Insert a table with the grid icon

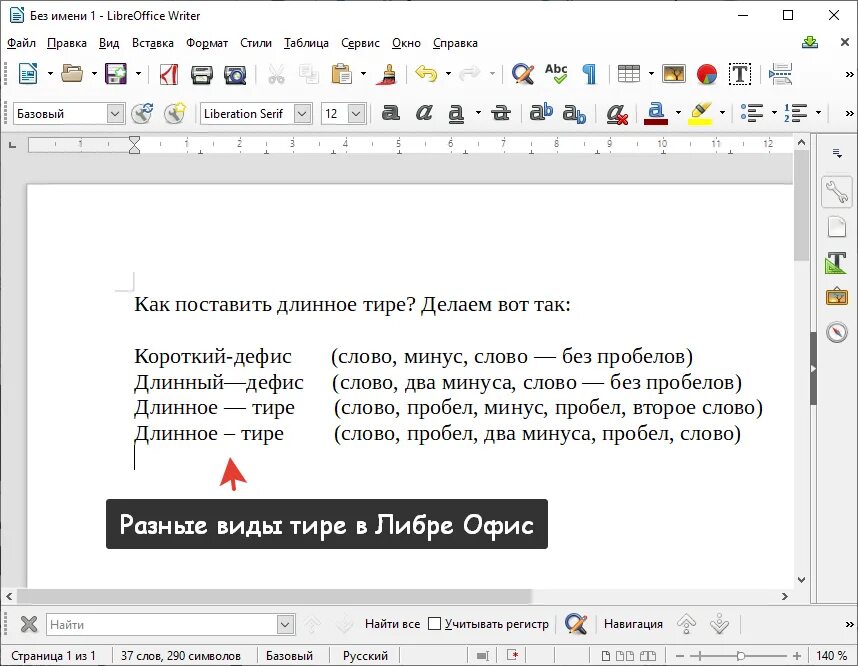[629, 73]
